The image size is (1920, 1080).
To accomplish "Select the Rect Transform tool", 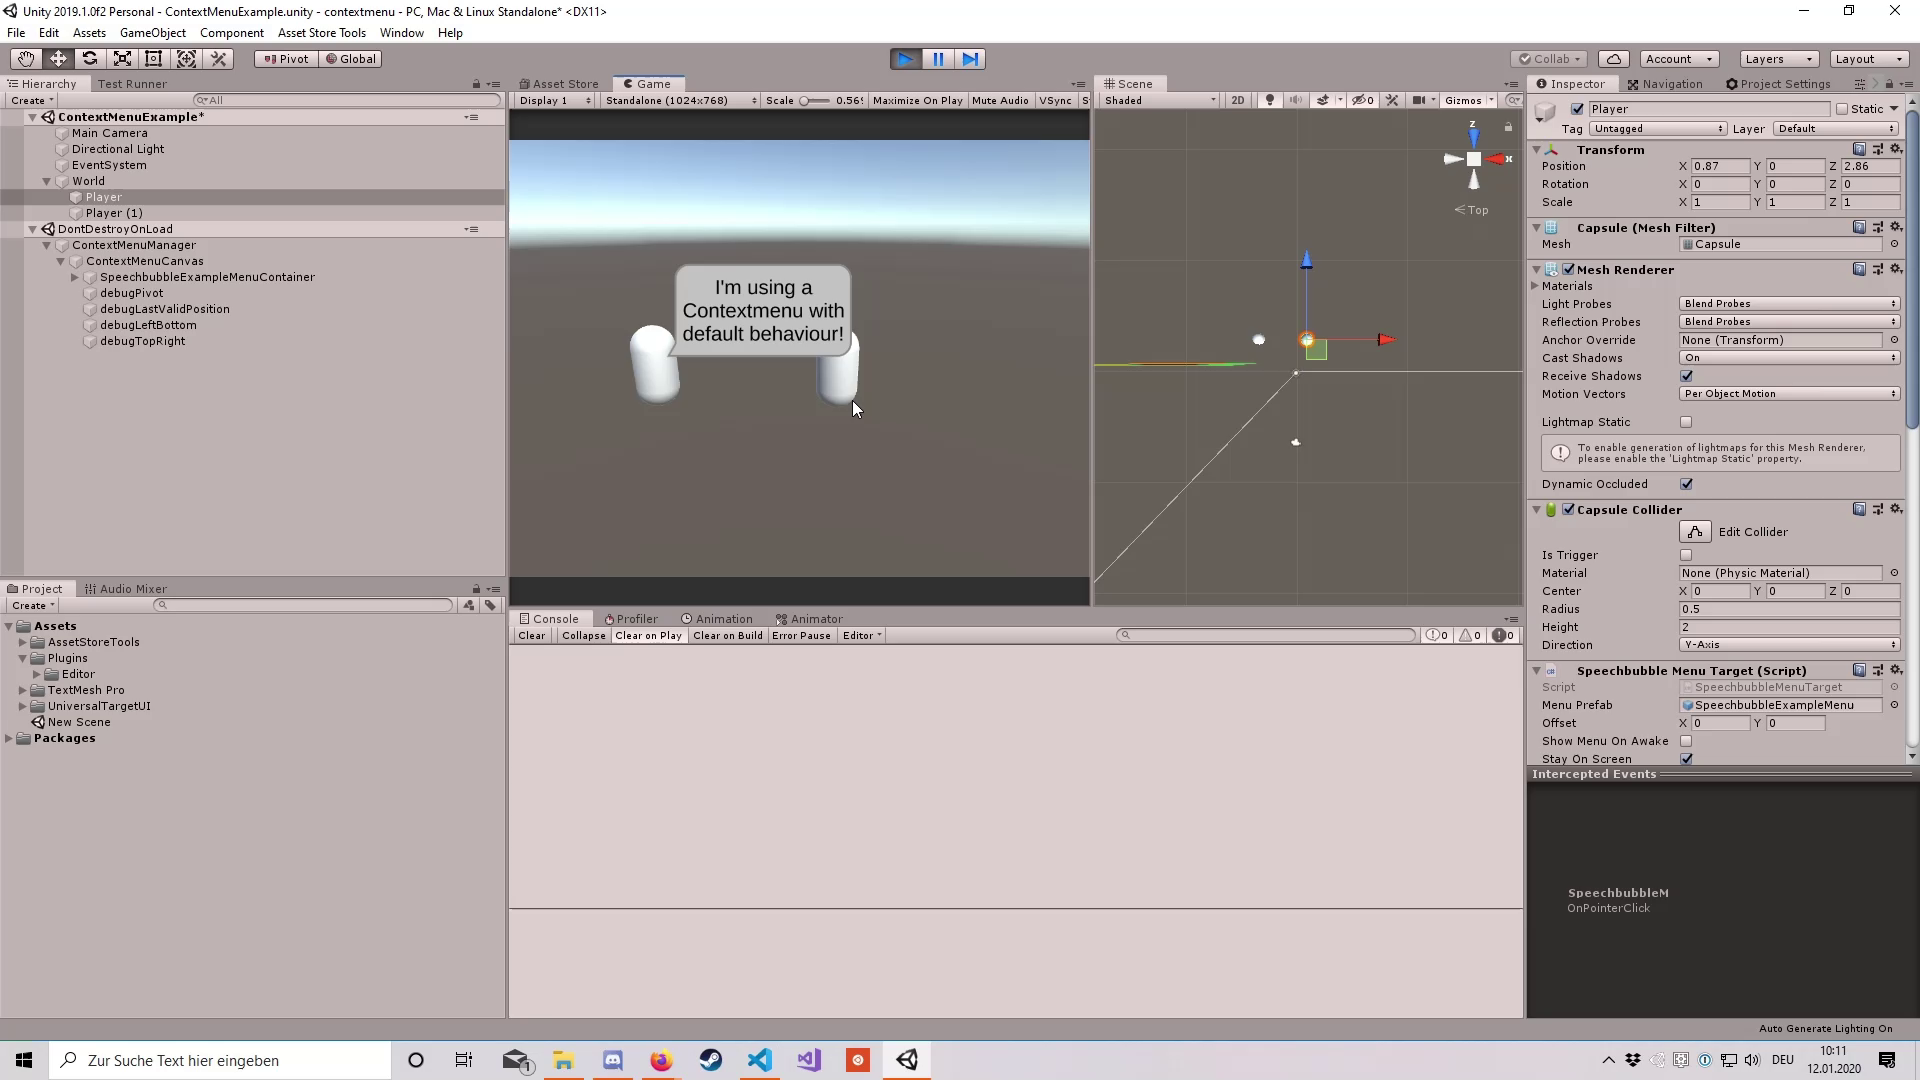I will click(x=154, y=59).
